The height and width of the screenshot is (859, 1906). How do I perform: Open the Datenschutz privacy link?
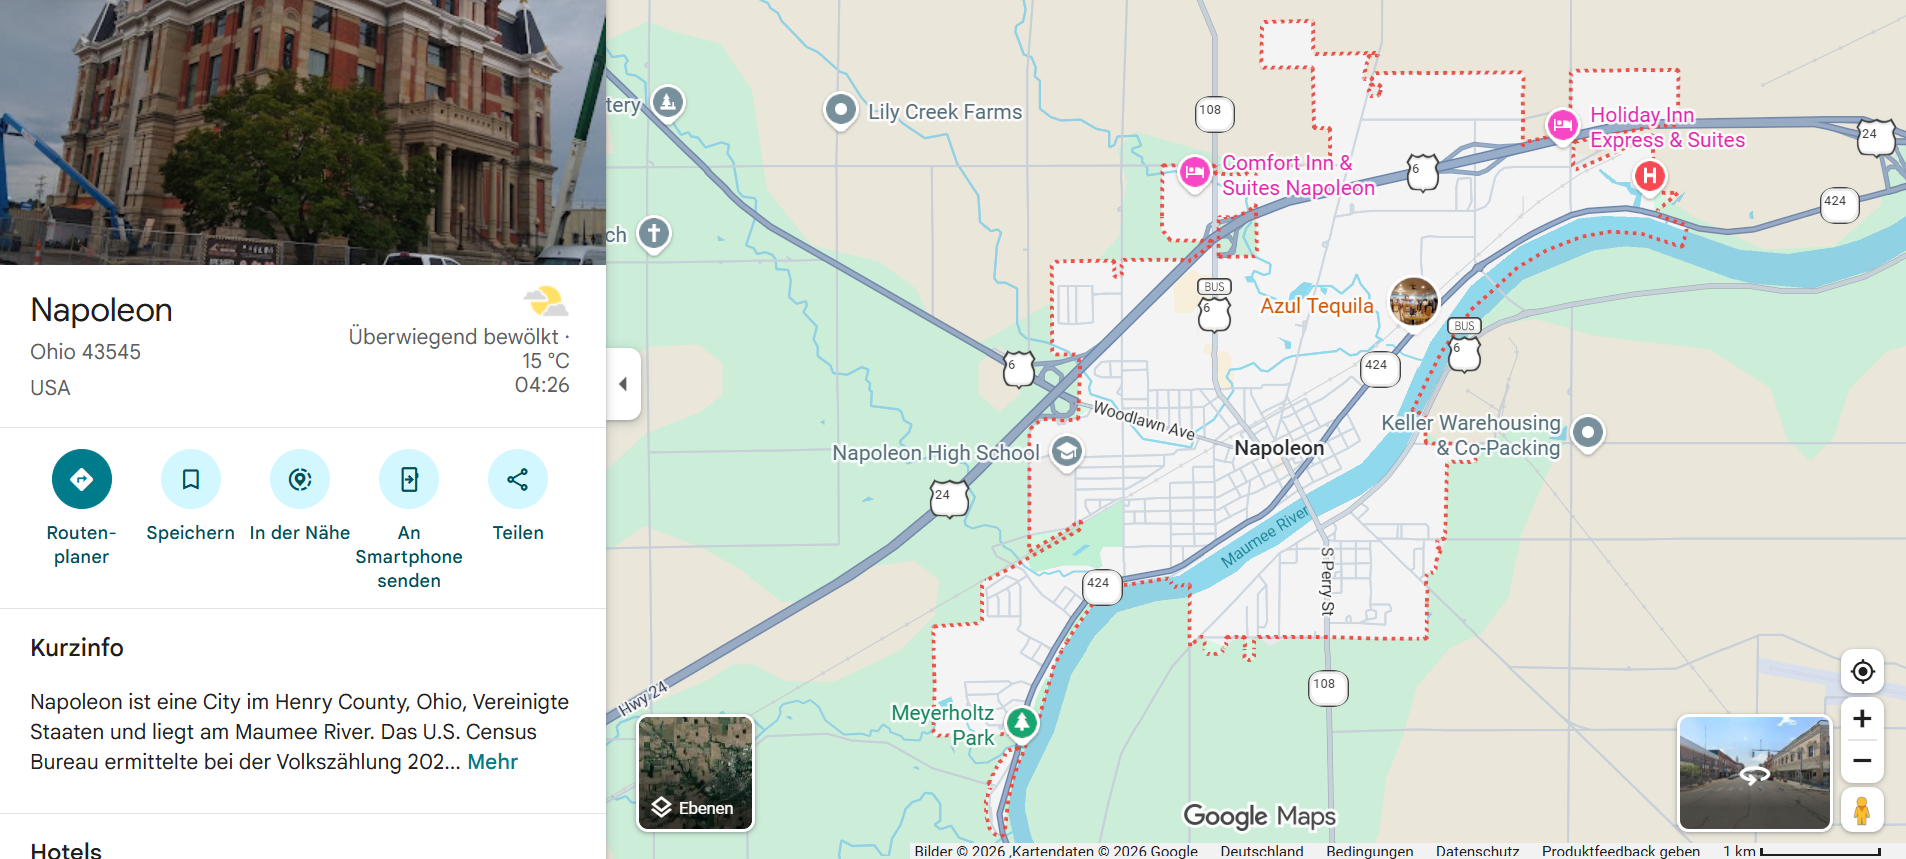click(x=1478, y=851)
